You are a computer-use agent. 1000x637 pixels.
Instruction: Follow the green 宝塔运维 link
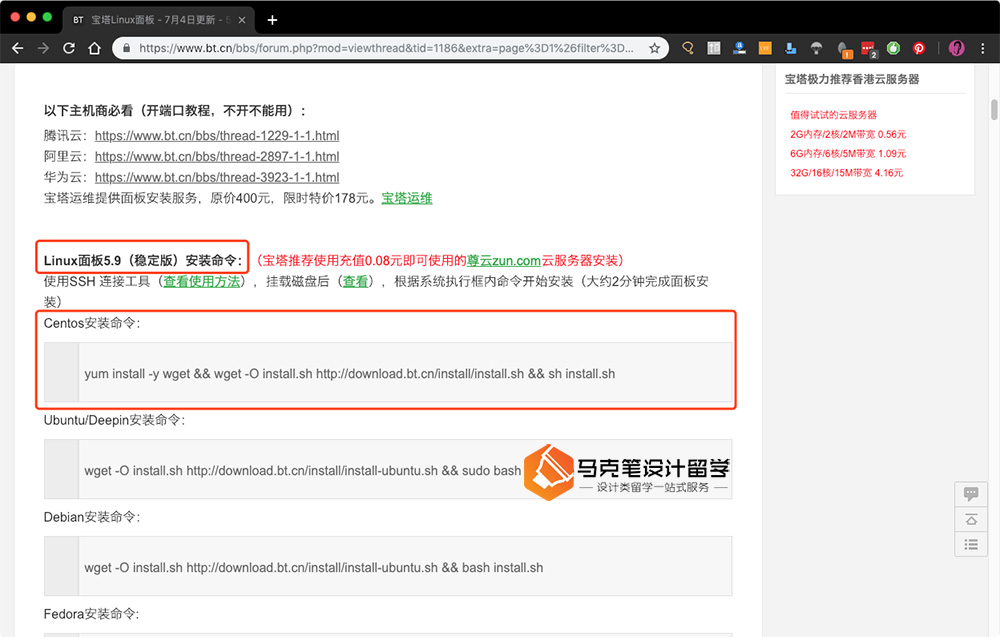pos(407,198)
